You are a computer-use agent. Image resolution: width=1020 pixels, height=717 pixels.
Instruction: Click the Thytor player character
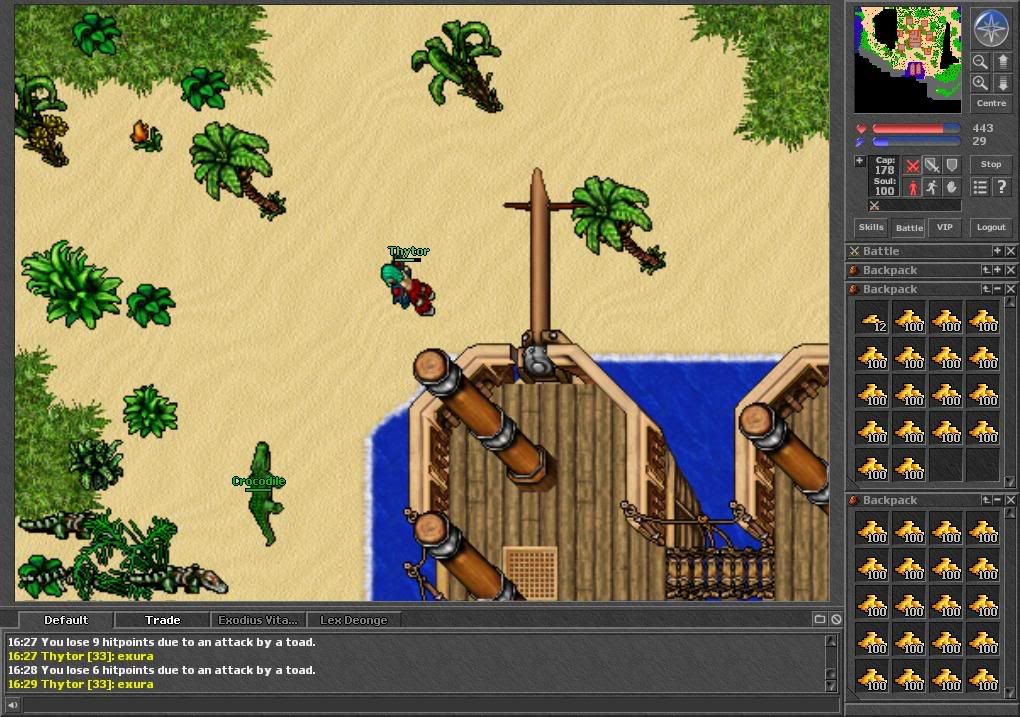click(409, 288)
